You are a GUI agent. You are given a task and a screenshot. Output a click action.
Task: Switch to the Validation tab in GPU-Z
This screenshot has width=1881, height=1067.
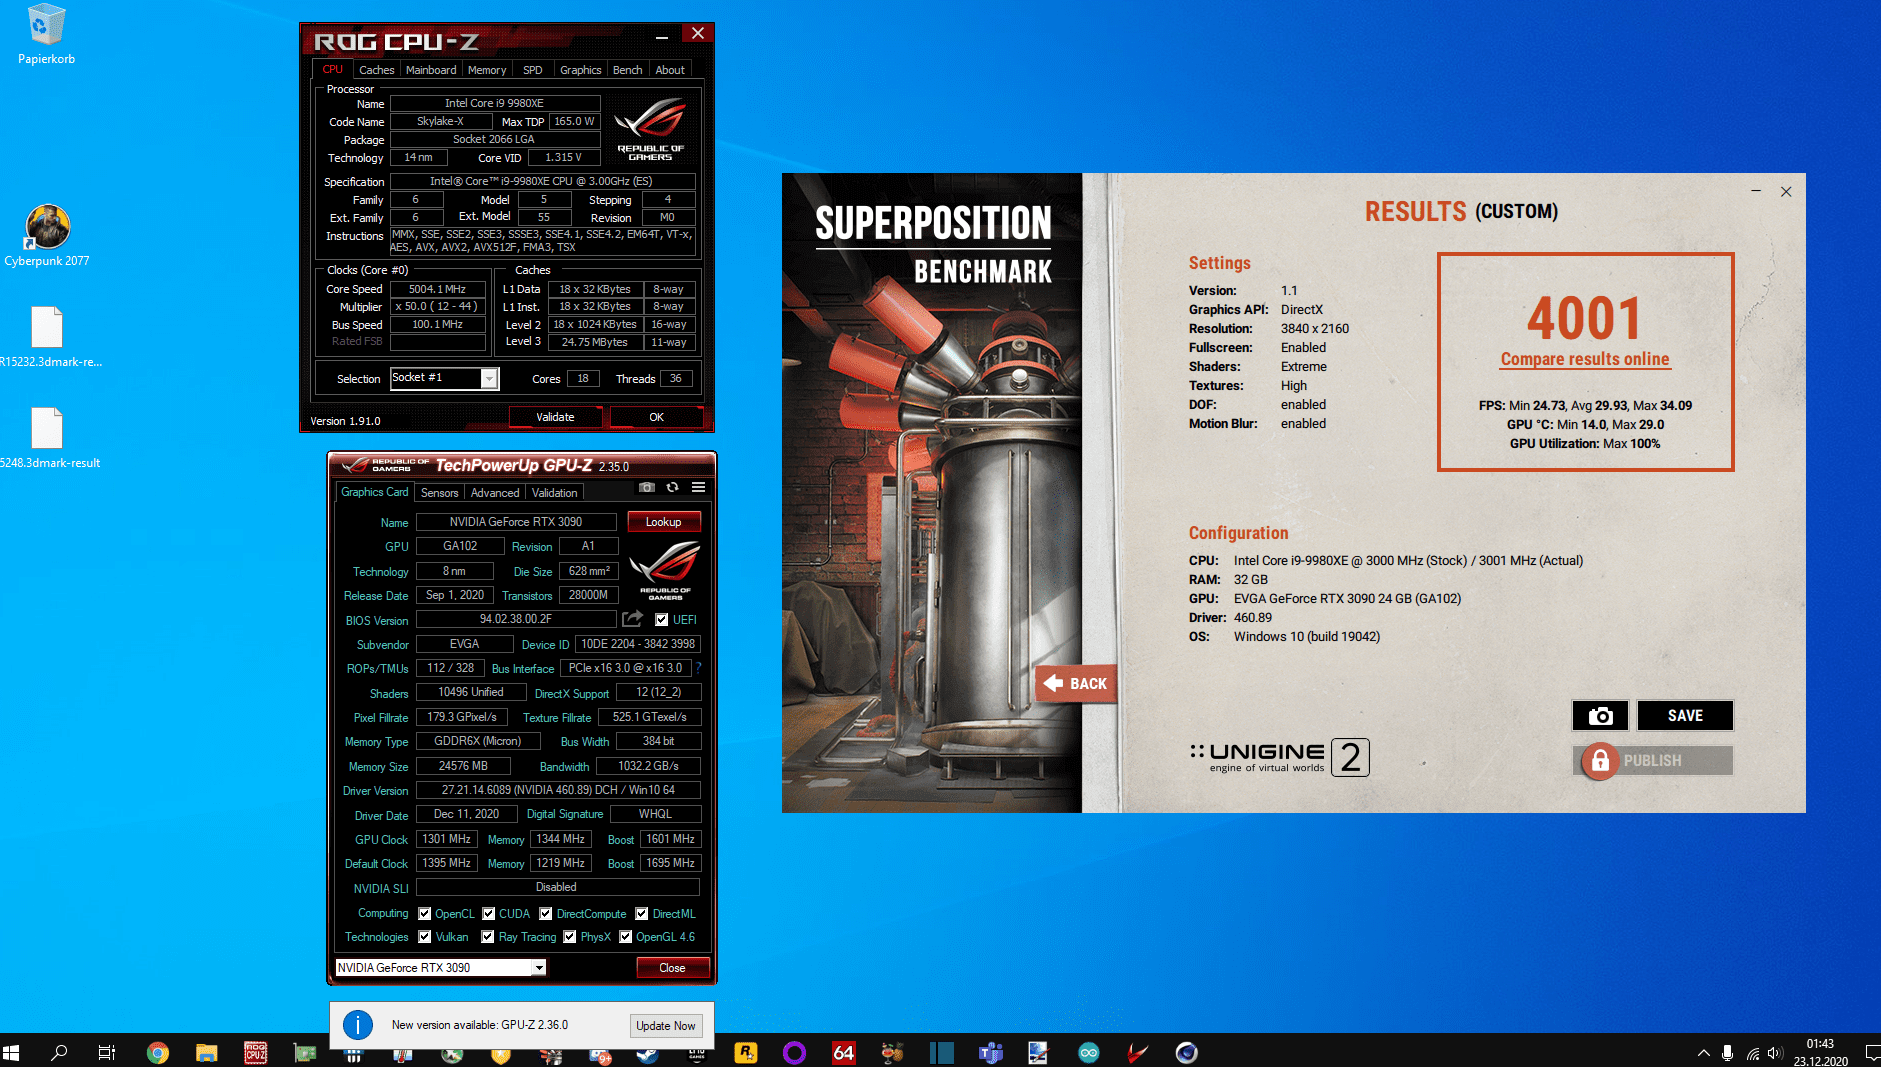(x=555, y=493)
